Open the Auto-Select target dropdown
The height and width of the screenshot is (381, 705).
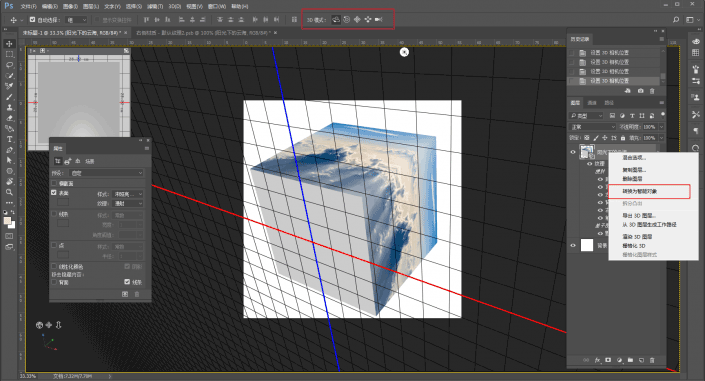point(76,20)
